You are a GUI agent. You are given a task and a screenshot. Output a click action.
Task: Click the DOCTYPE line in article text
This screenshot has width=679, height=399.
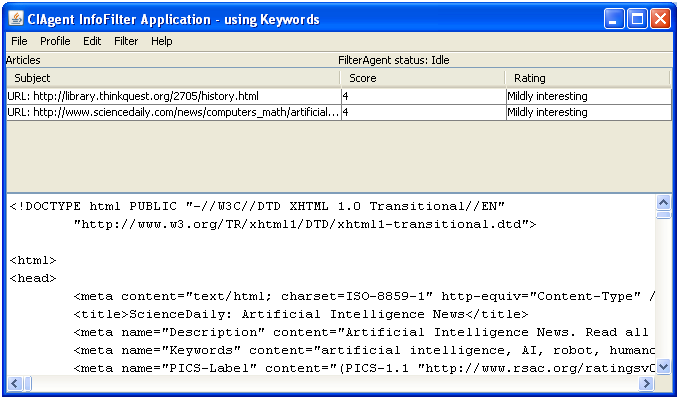[x=257, y=206]
